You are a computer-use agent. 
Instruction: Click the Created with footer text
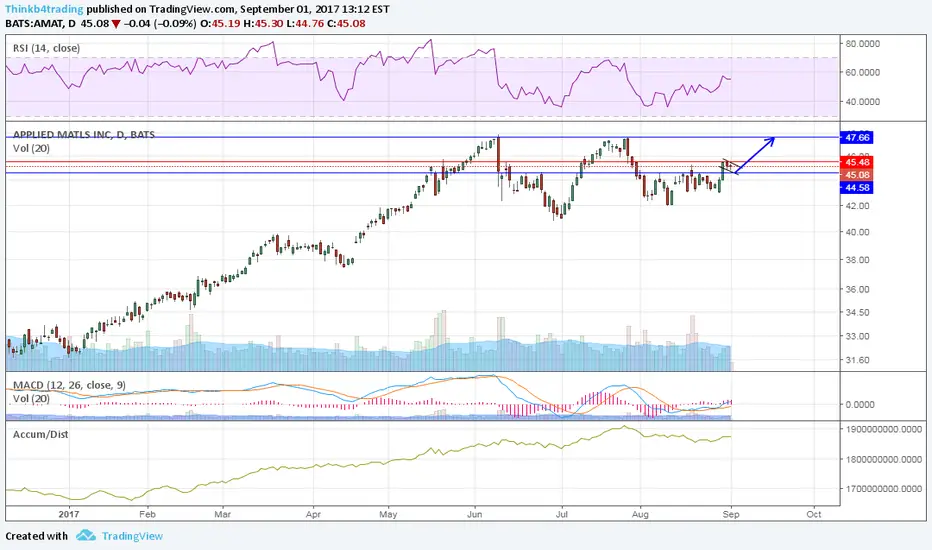tap(37, 536)
